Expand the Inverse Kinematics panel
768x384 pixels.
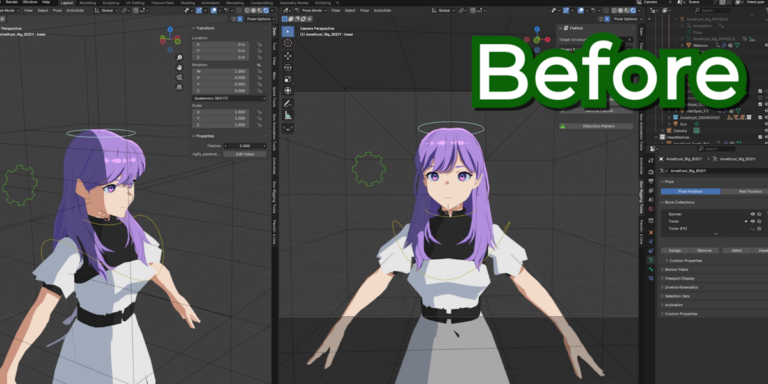coord(681,287)
